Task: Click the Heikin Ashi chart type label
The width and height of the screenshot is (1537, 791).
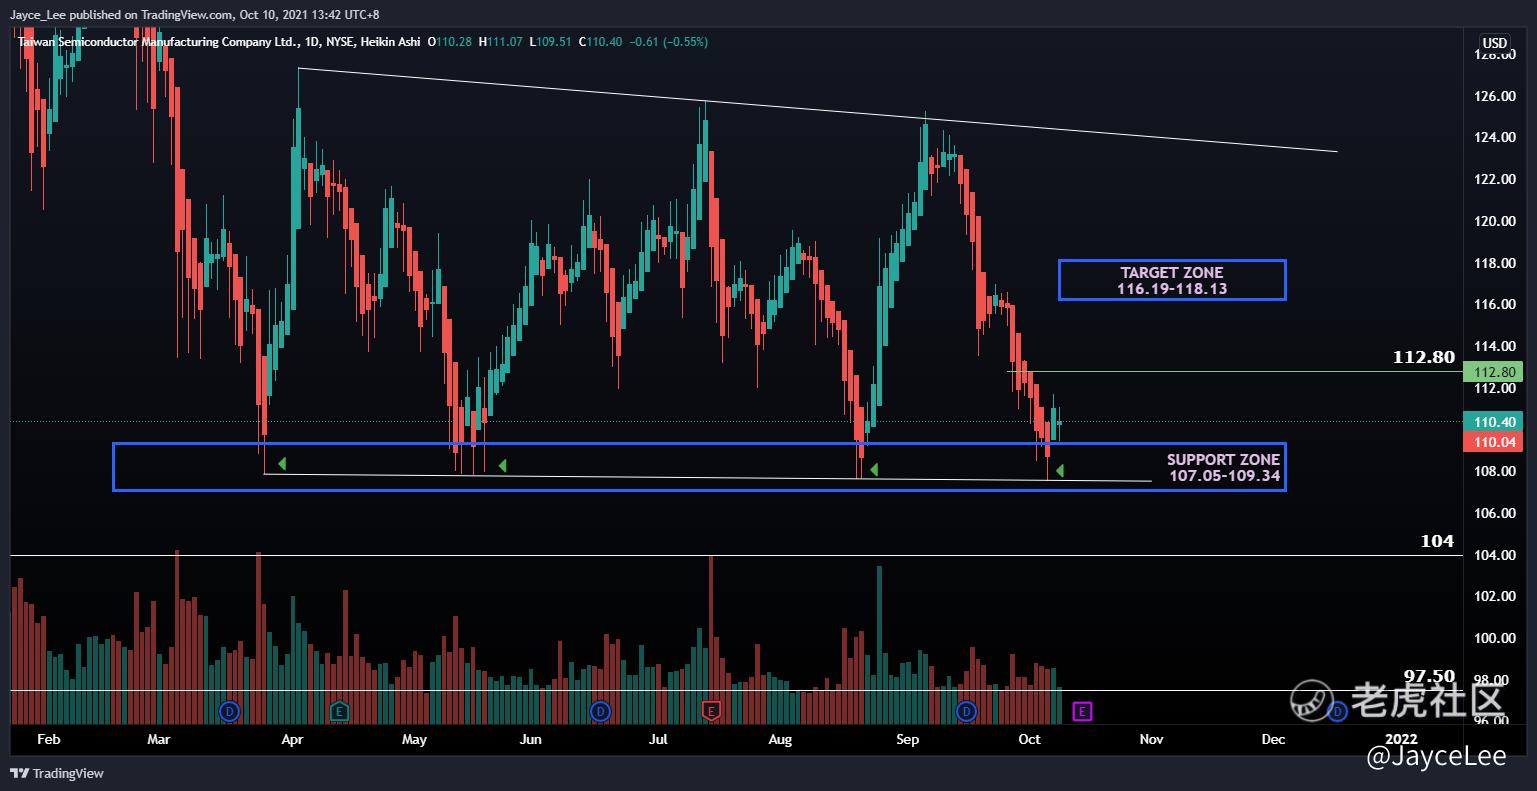Action: pyautogui.click(x=390, y=42)
